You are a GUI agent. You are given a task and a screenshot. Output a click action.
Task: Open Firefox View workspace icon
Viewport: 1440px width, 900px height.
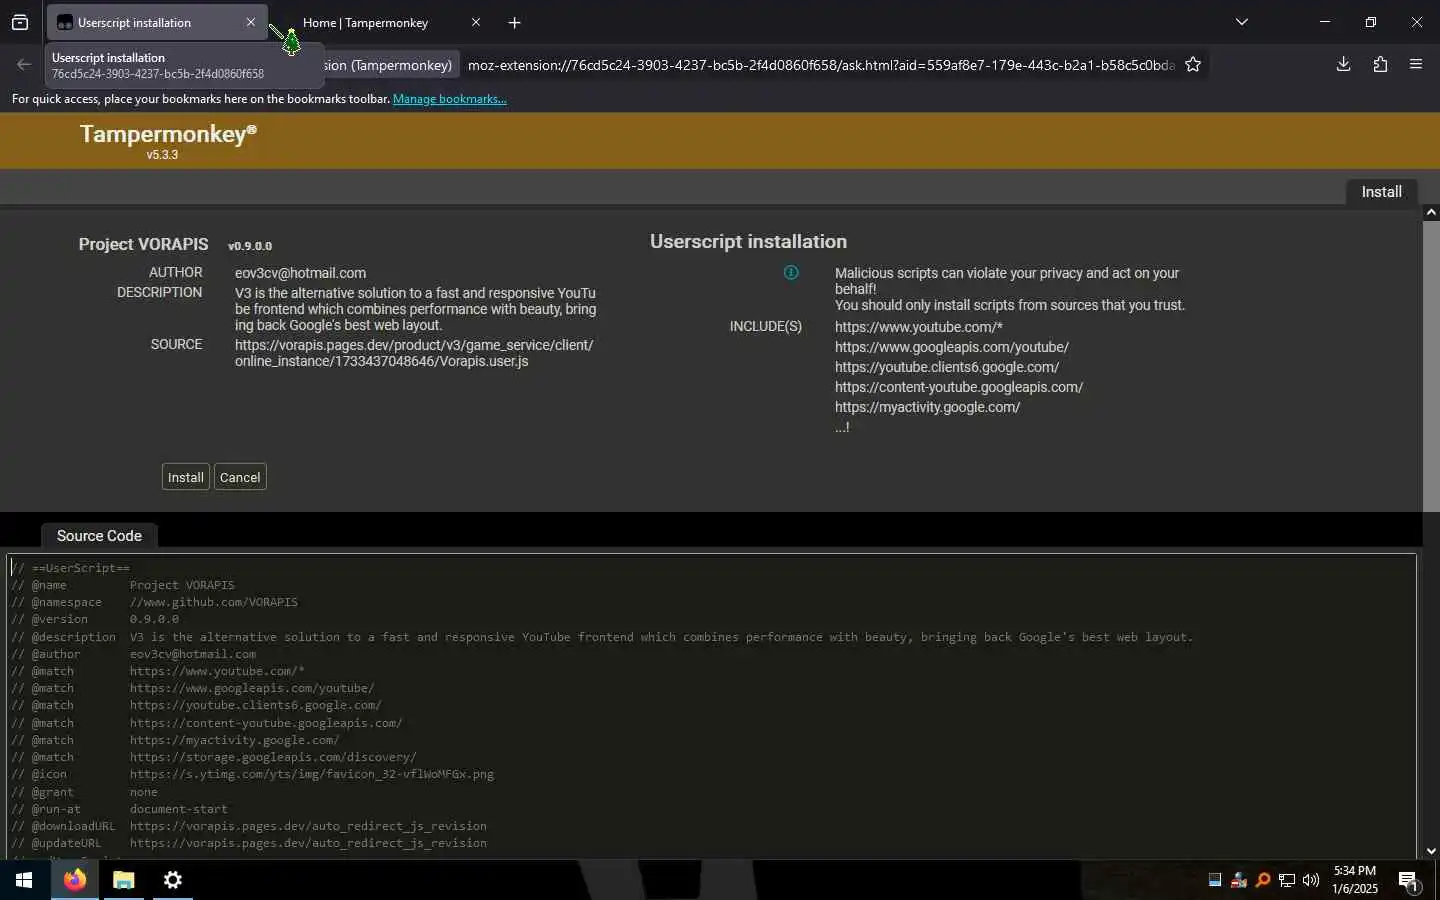click(20, 22)
